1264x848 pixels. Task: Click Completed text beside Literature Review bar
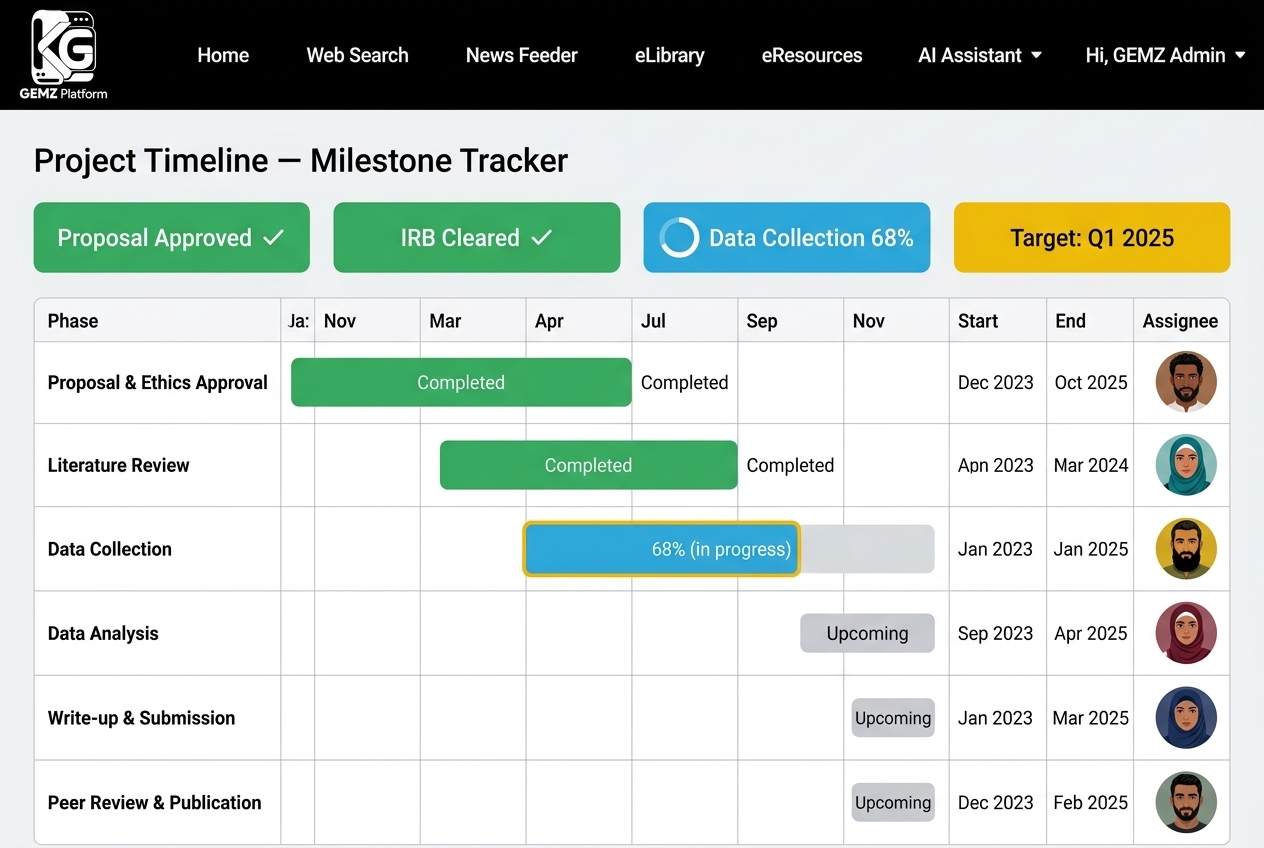790,465
